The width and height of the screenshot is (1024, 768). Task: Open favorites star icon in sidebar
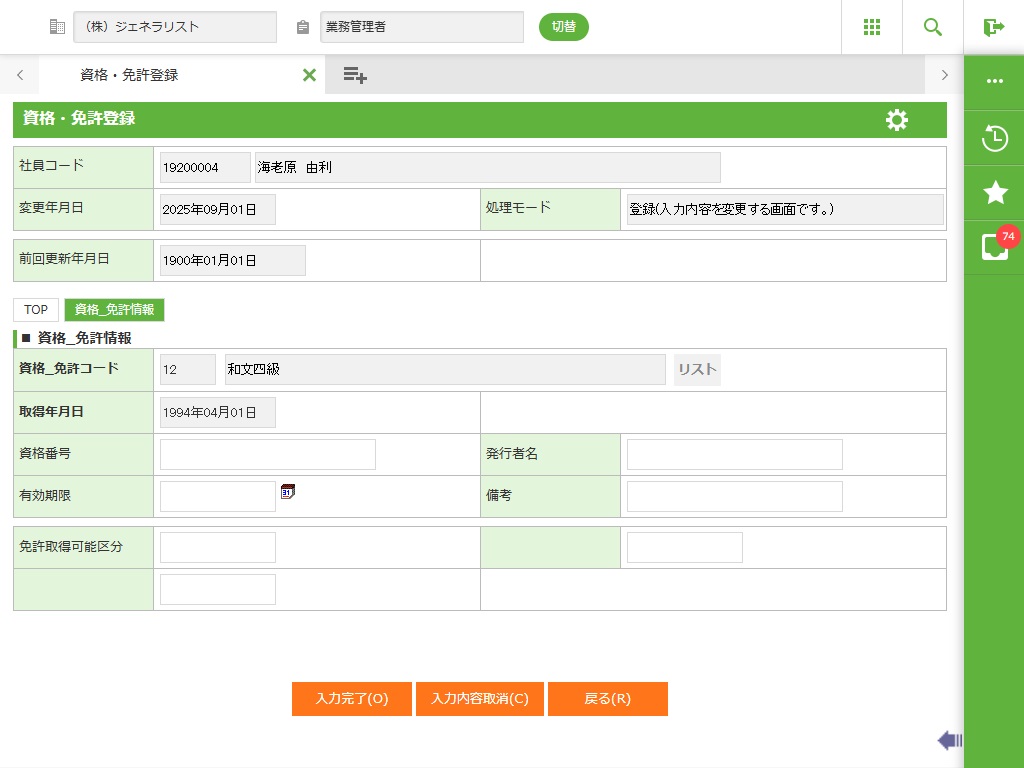tap(994, 193)
